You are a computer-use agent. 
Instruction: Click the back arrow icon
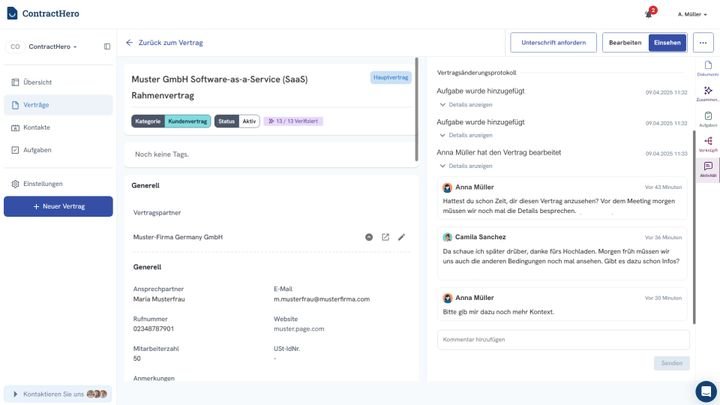(x=129, y=42)
